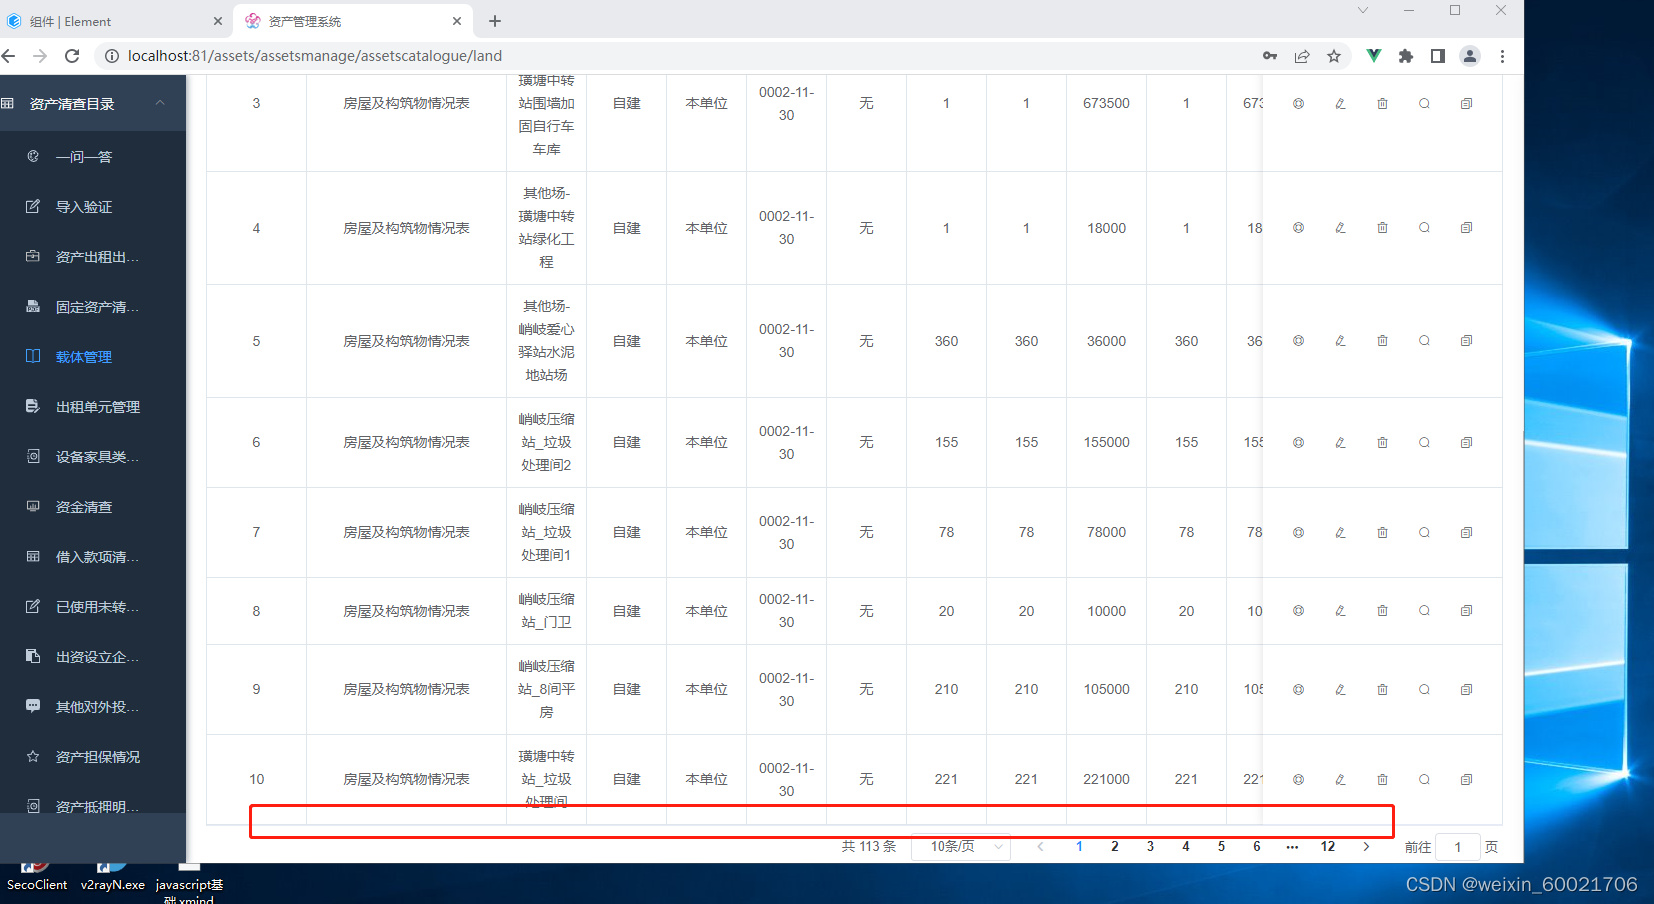Click the edit pencil icon in row 4
The width and height of the screenshot is (1654, 904).
pos(1340,228)
